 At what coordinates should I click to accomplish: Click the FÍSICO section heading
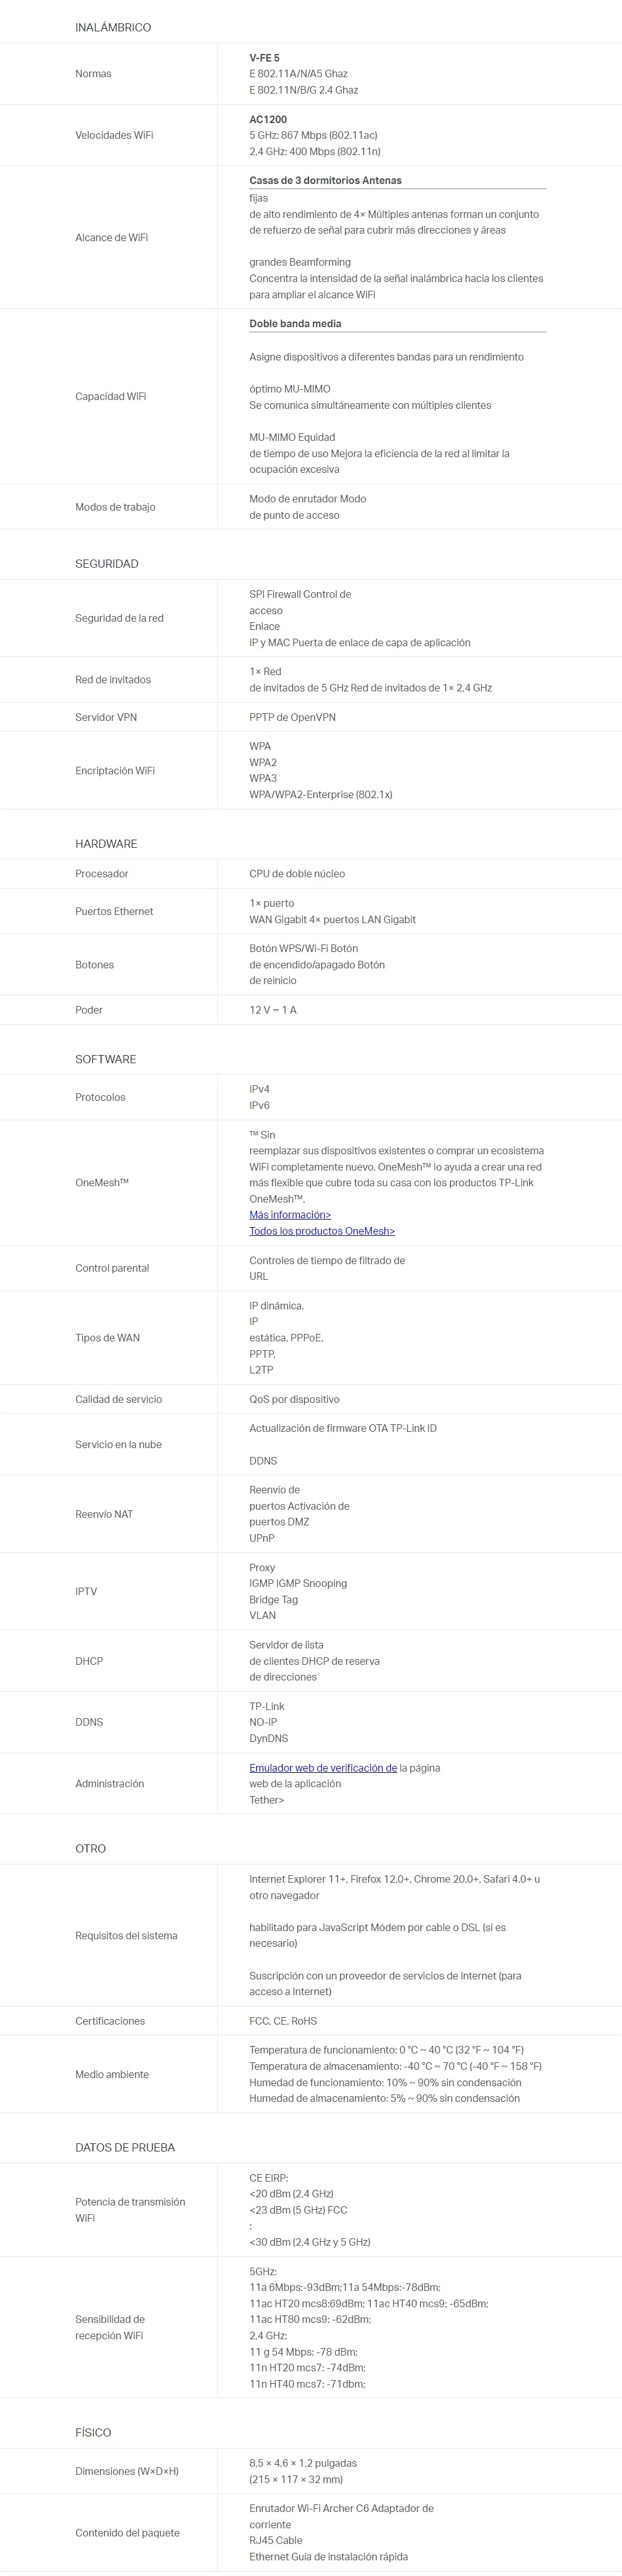[93, 2433]
